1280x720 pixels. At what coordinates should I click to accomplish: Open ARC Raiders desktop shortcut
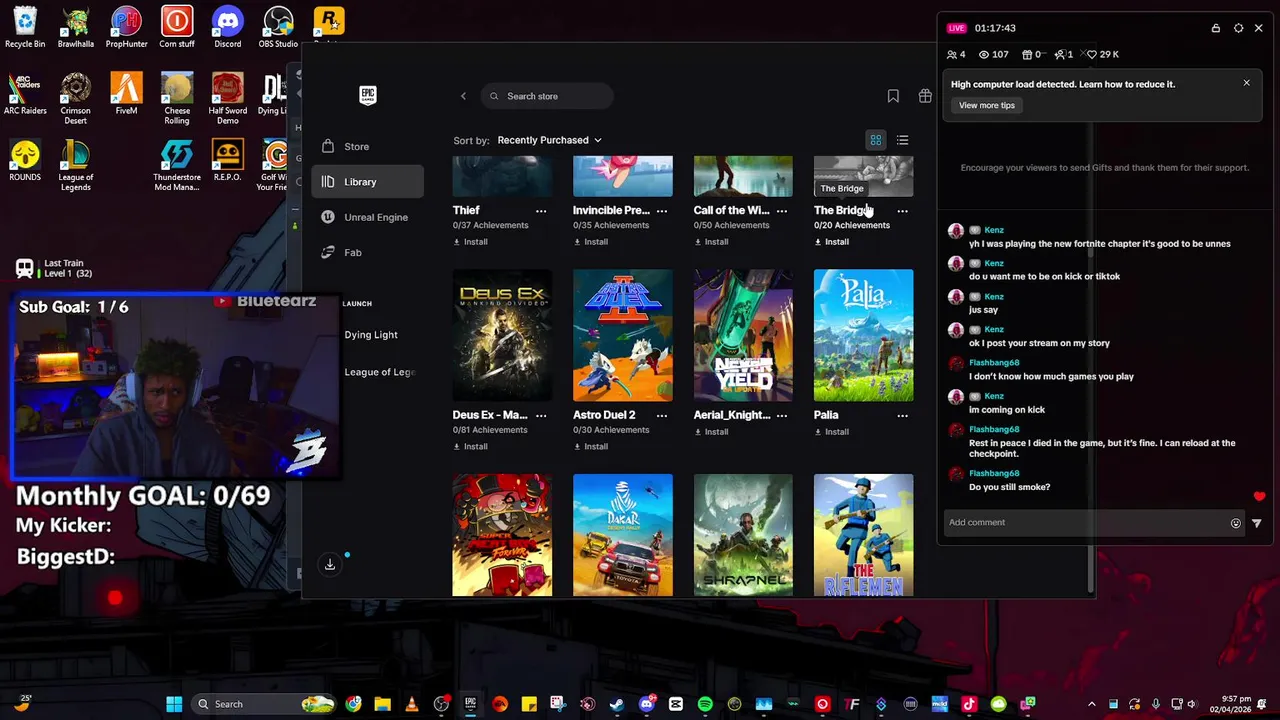25,94
